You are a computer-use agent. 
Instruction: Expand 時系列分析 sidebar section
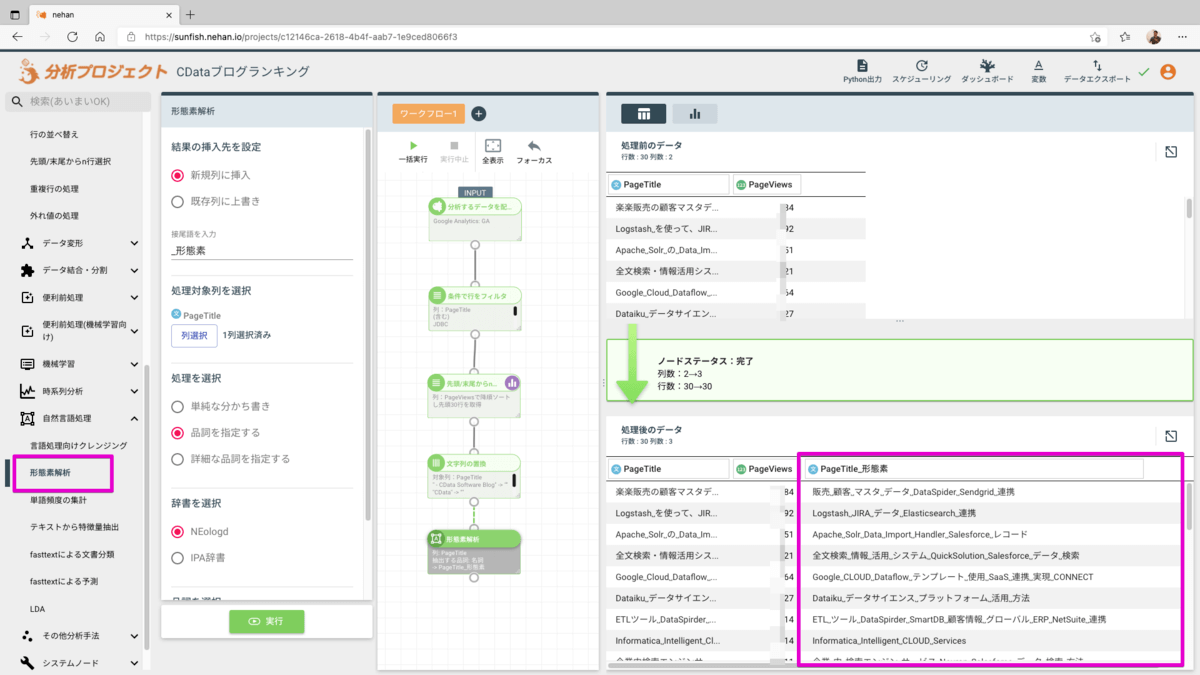point(135,391)
